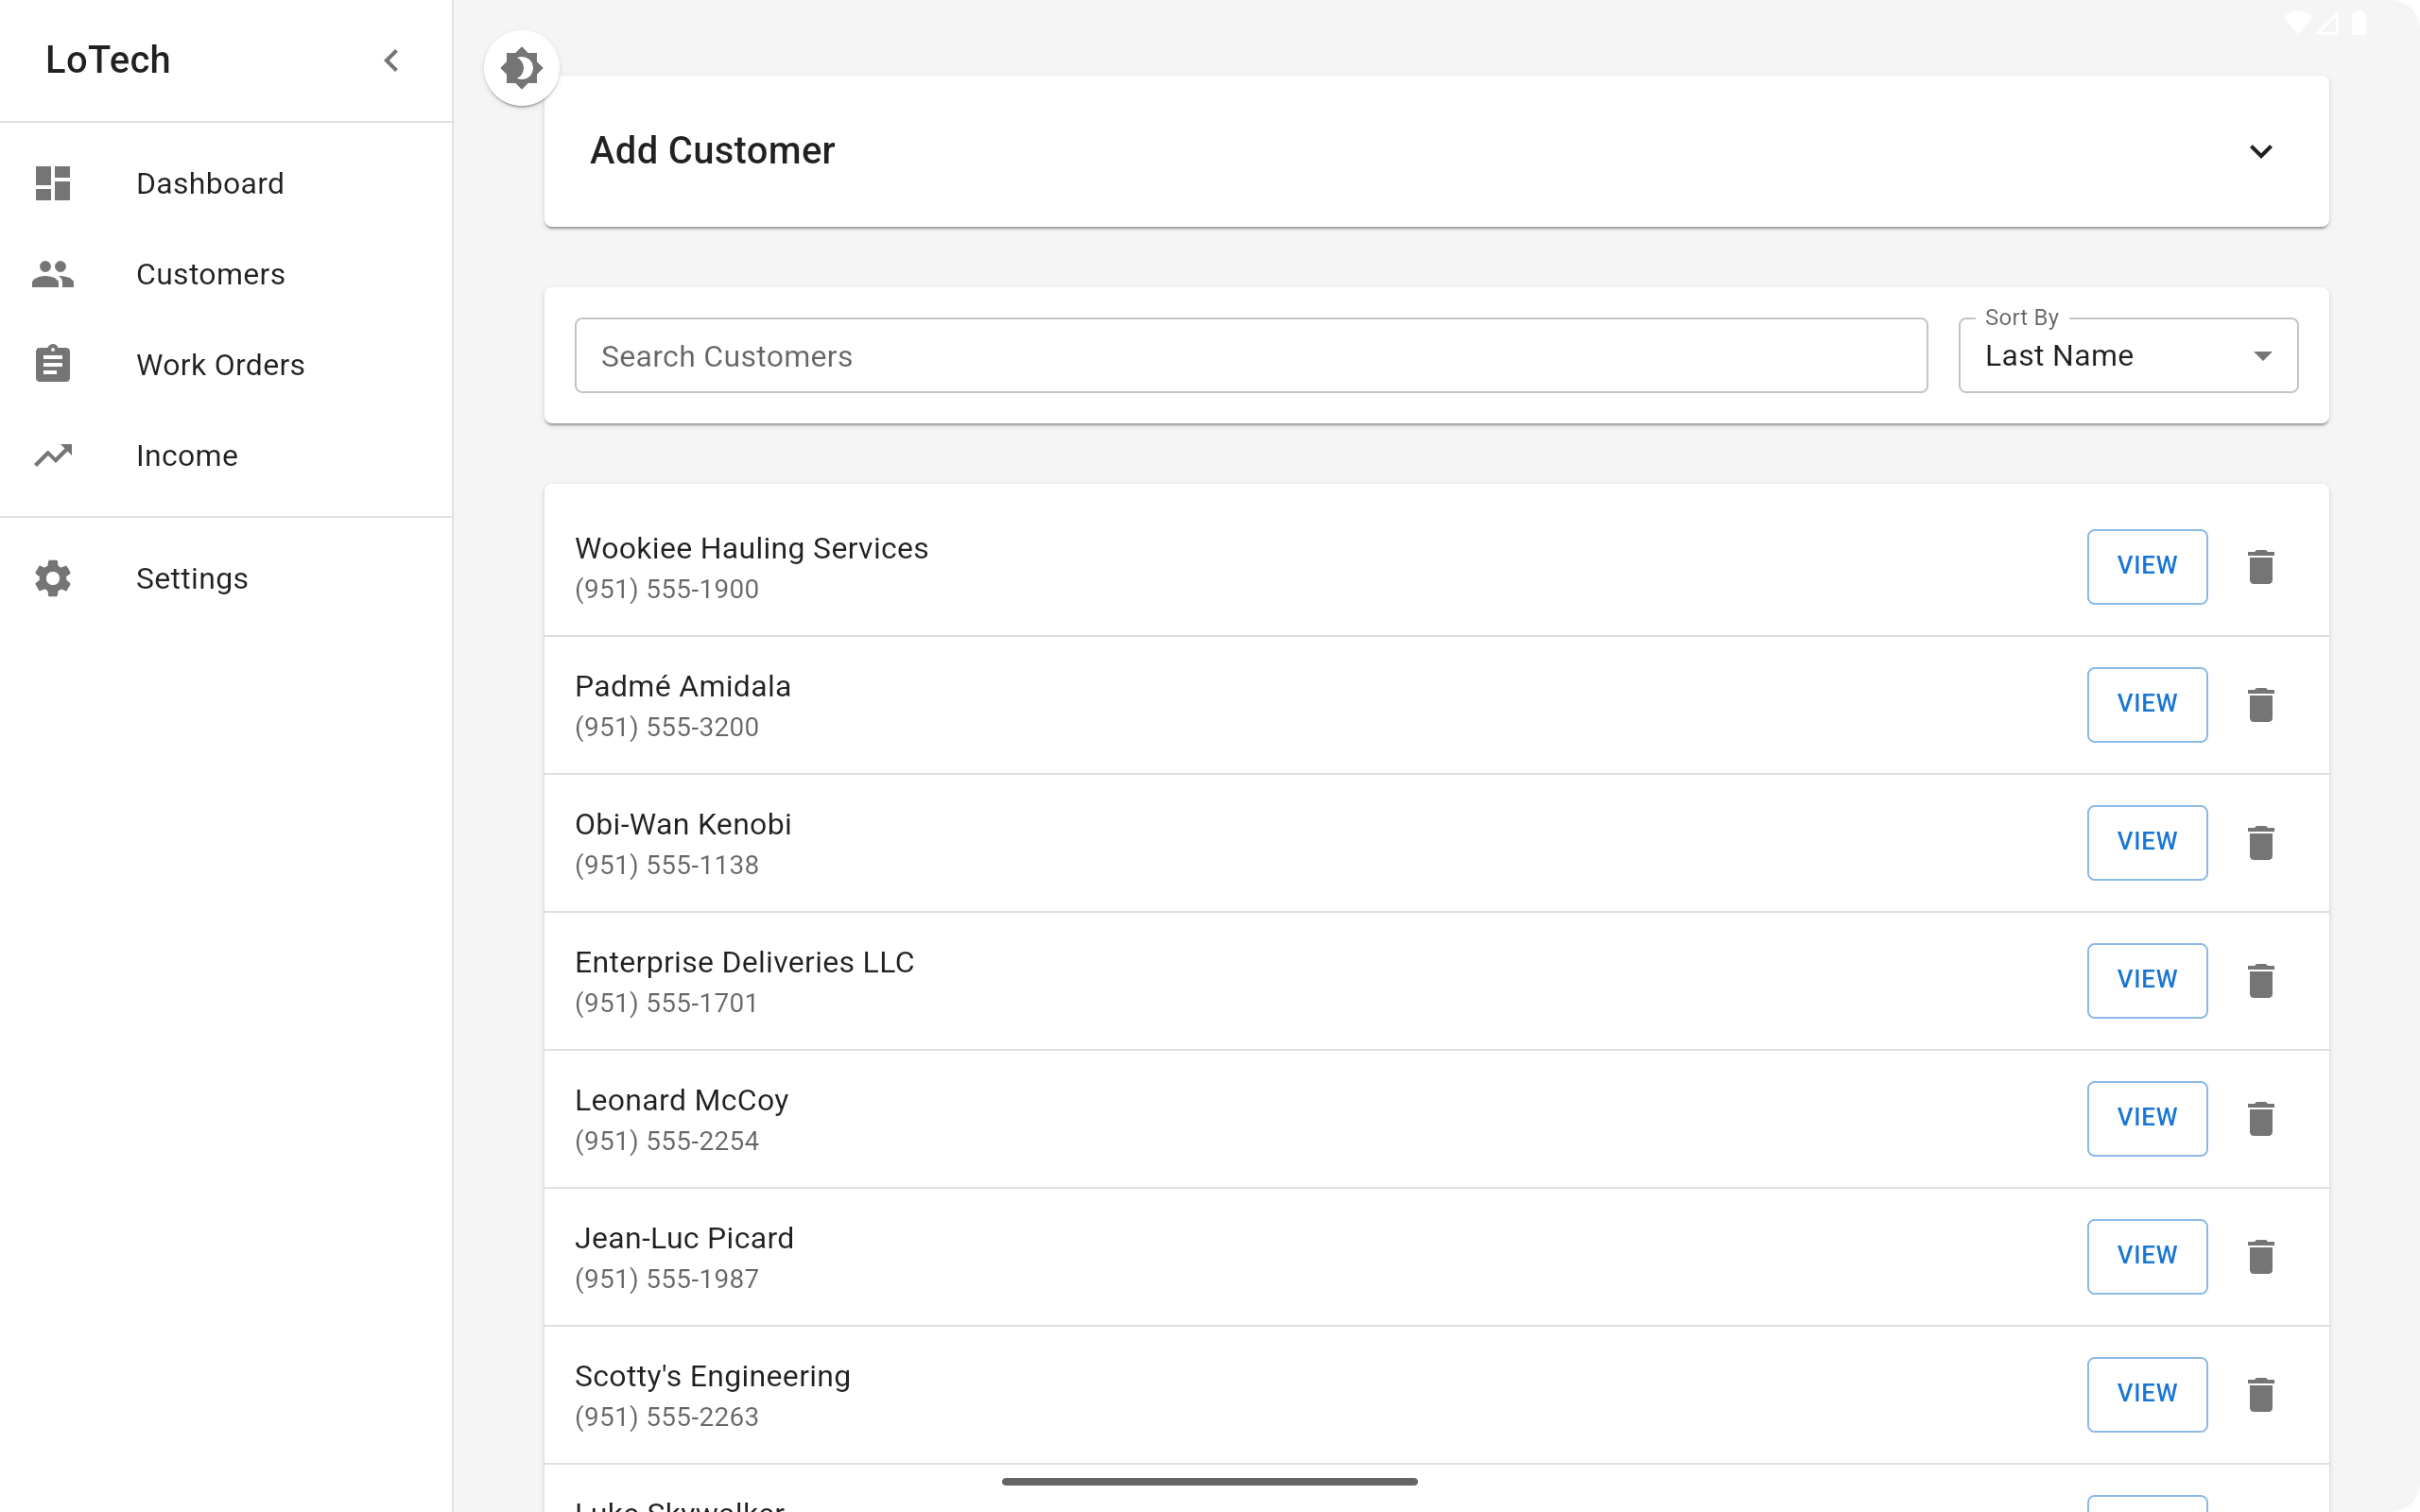The image size is (2420, 1512).
Task: Delete Leonard McCoy using the trash icon
Action: tap(2260, 1119)
